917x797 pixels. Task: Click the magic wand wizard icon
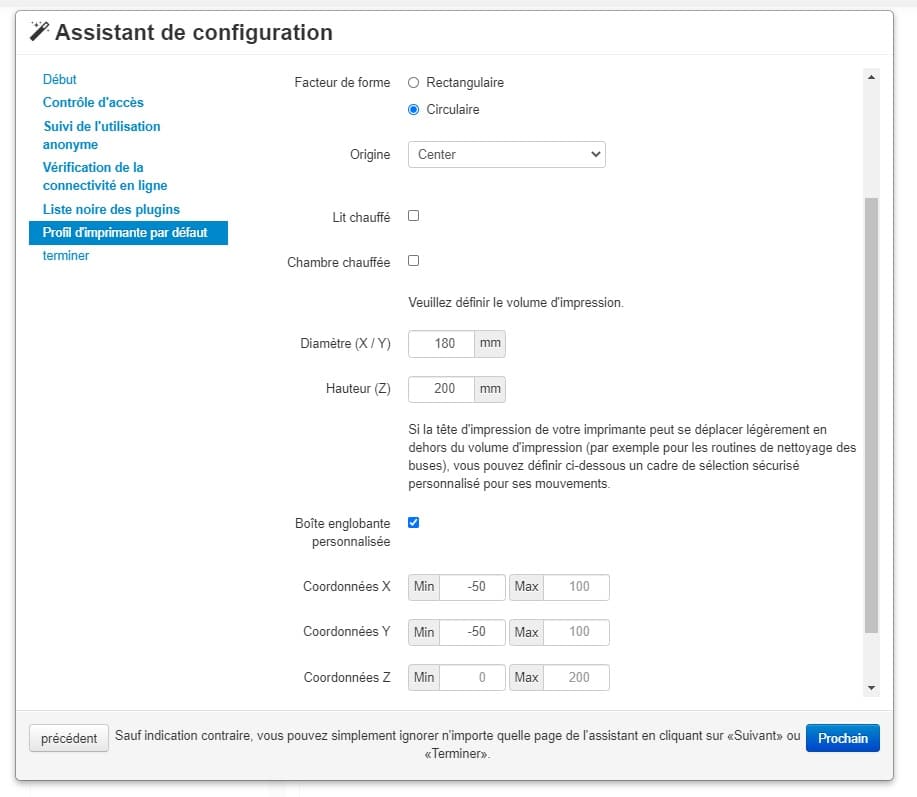click(x=39, y=31)
